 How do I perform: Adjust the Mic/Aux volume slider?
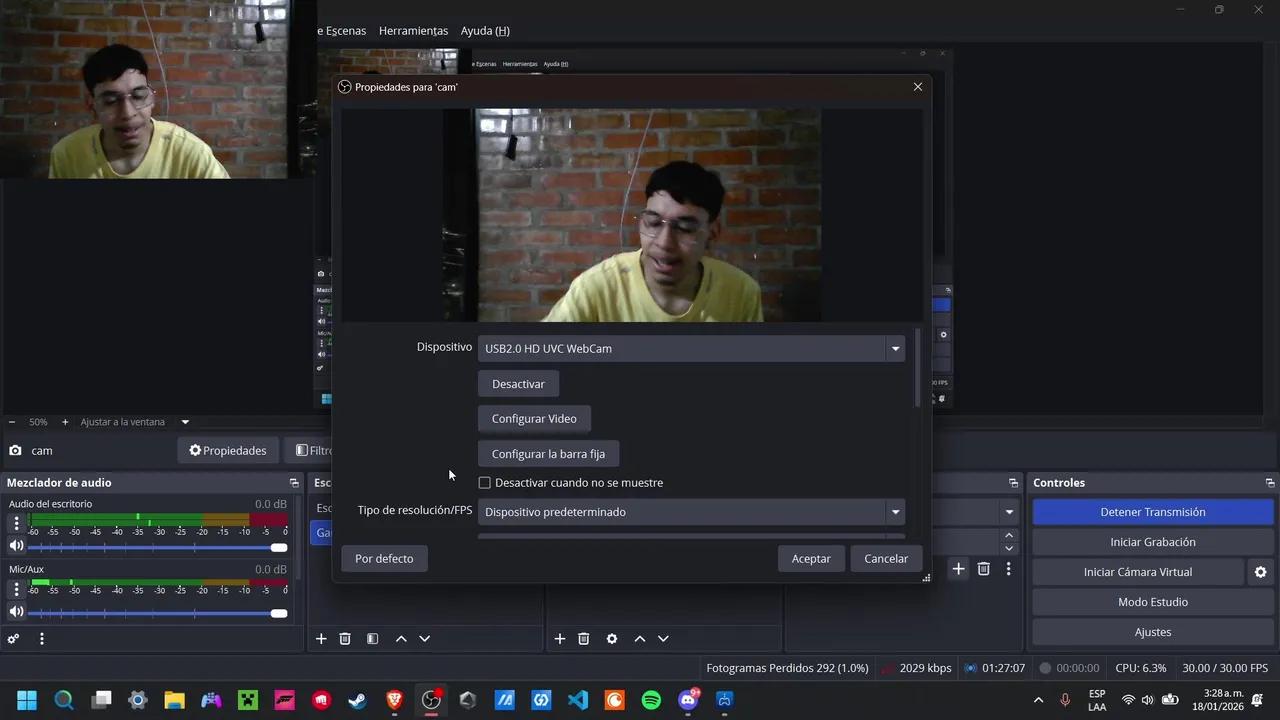278,613
